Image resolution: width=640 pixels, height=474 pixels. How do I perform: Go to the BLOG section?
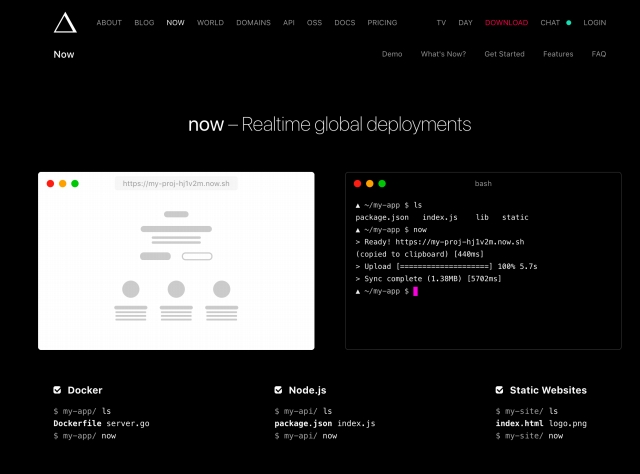tap(144, 22)
